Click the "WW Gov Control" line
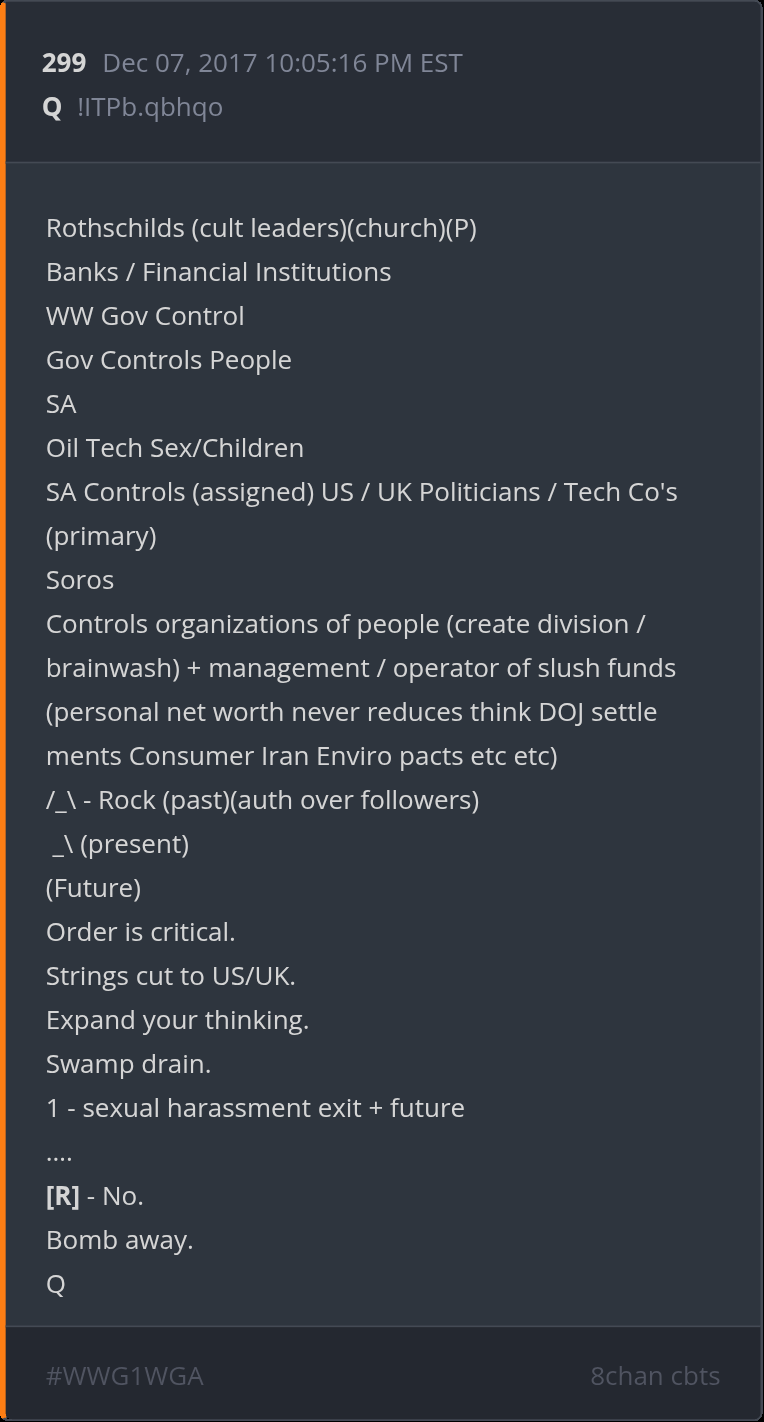Image resolution: width=764 pixels, height=1422 pixels. pyautogui.click(x=145, y=316)
